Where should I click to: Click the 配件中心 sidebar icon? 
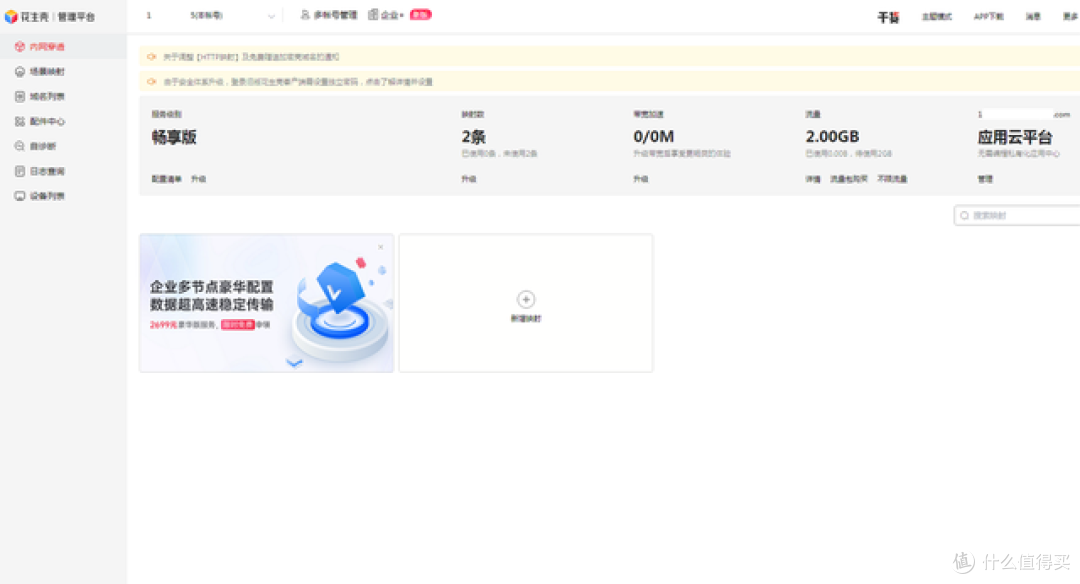point(20,121)
